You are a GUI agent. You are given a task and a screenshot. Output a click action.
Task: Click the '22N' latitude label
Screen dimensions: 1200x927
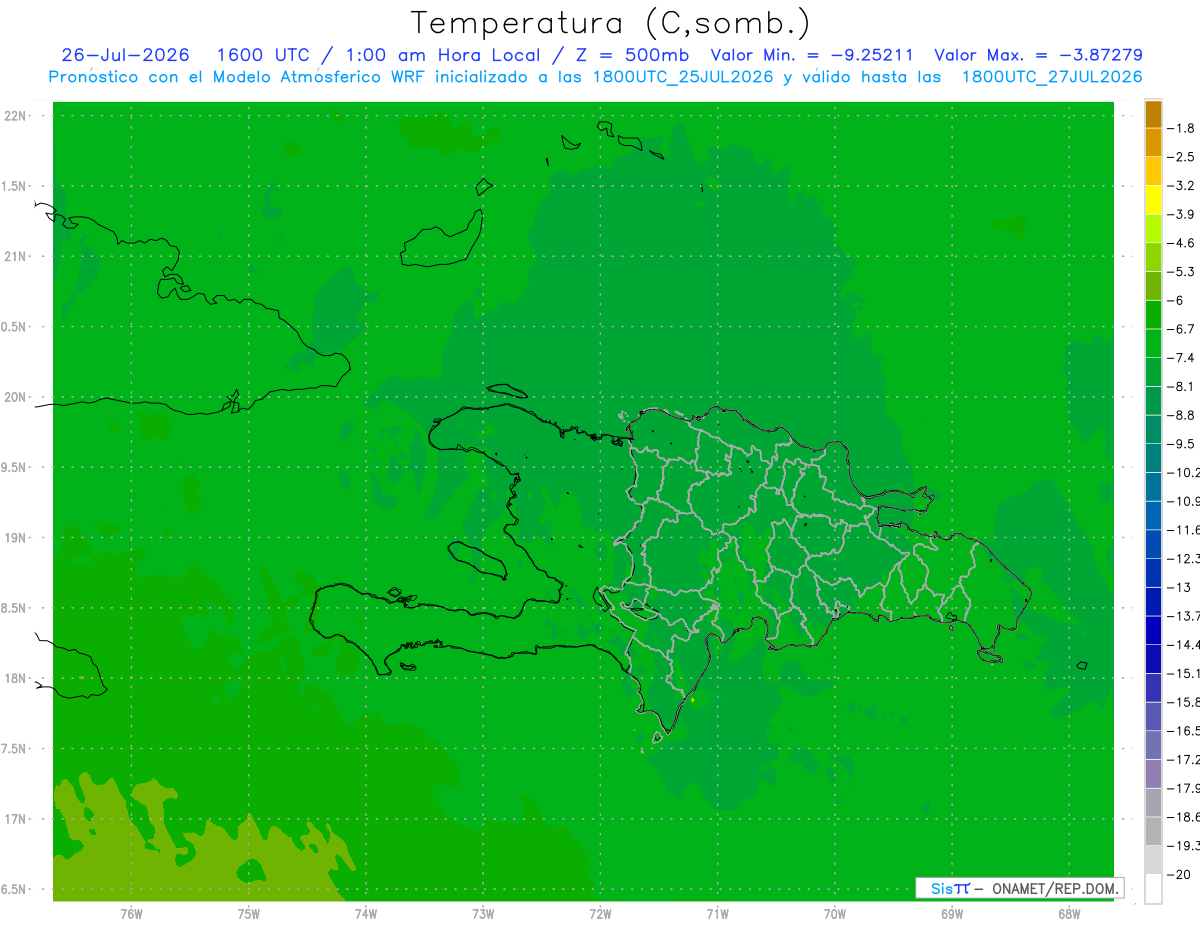coord(15,116)
